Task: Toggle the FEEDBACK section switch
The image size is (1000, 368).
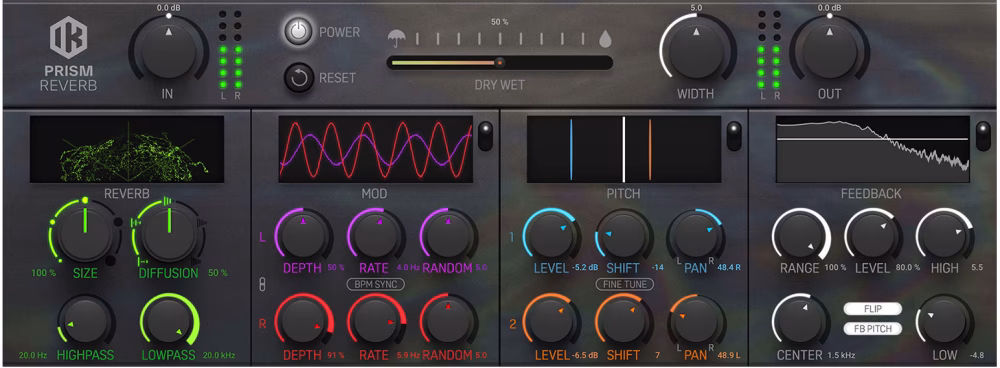Action: [x=983, y=136]
